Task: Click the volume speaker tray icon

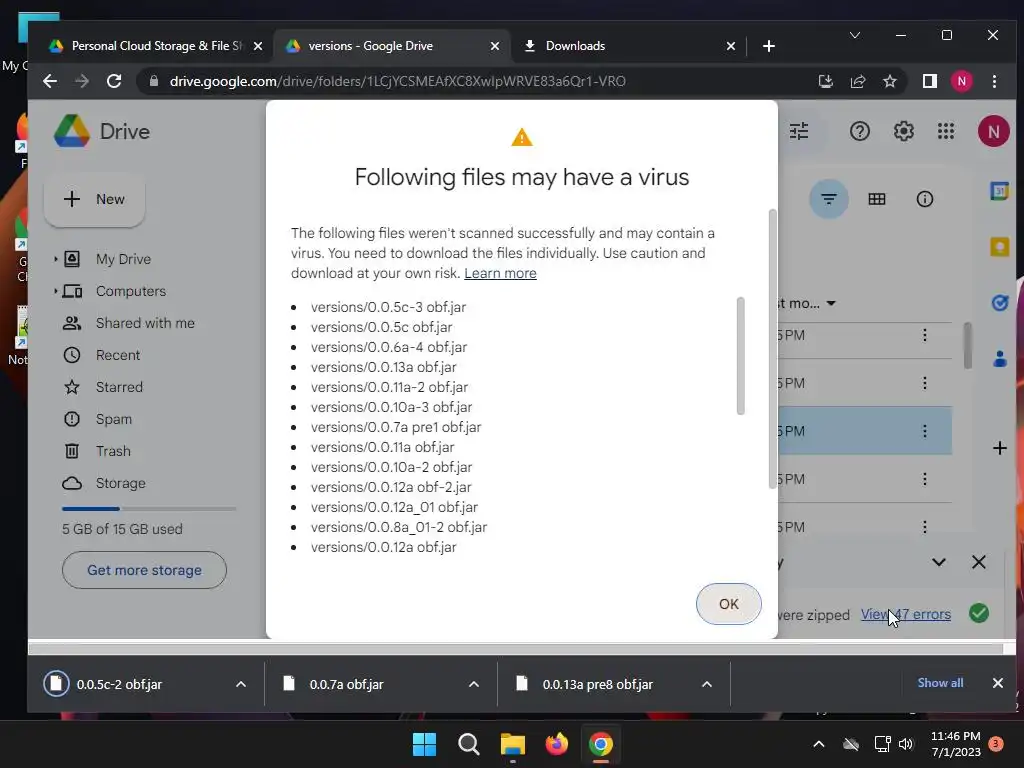Action: click(906, 744)
